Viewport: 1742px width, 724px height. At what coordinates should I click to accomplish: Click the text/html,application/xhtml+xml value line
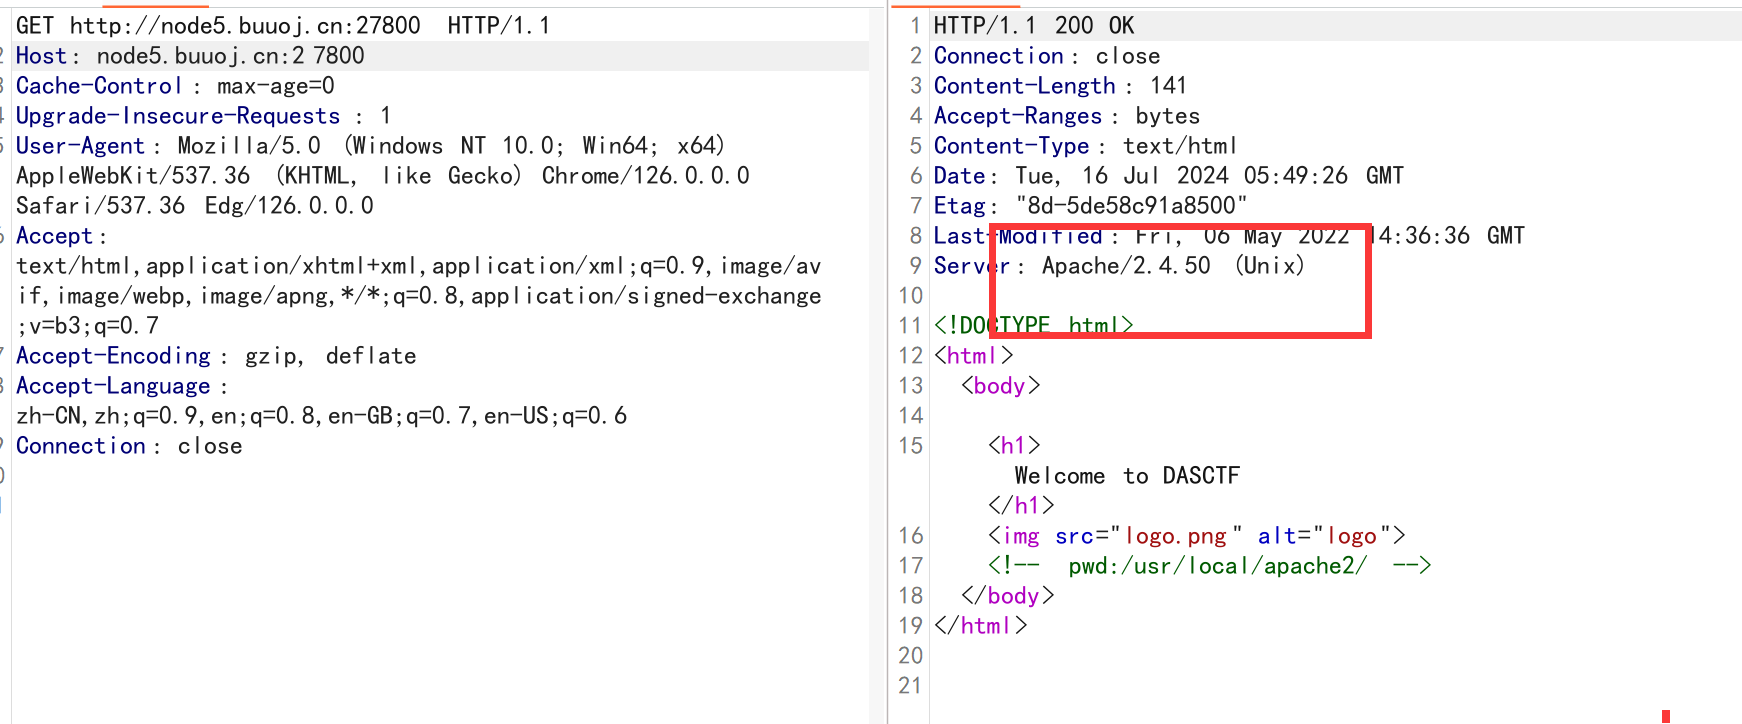tap(419, 266)
